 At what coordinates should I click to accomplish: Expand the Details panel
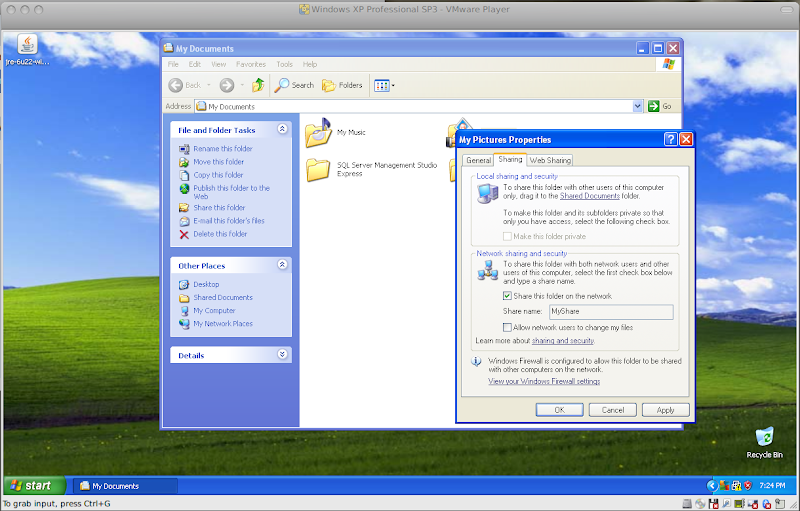click(x=282, y=355)
